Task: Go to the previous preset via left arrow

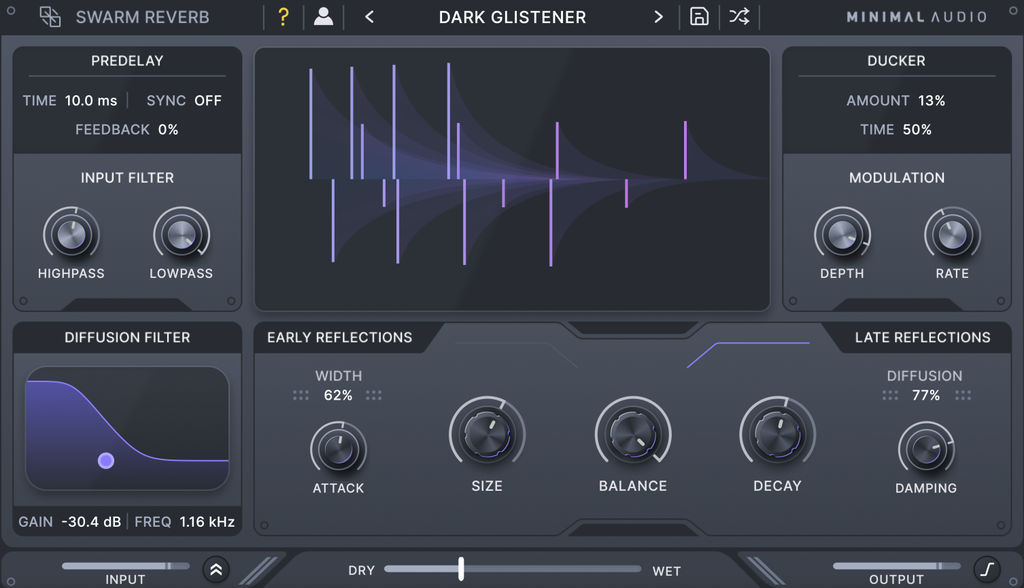Action: tap(367, 17)
